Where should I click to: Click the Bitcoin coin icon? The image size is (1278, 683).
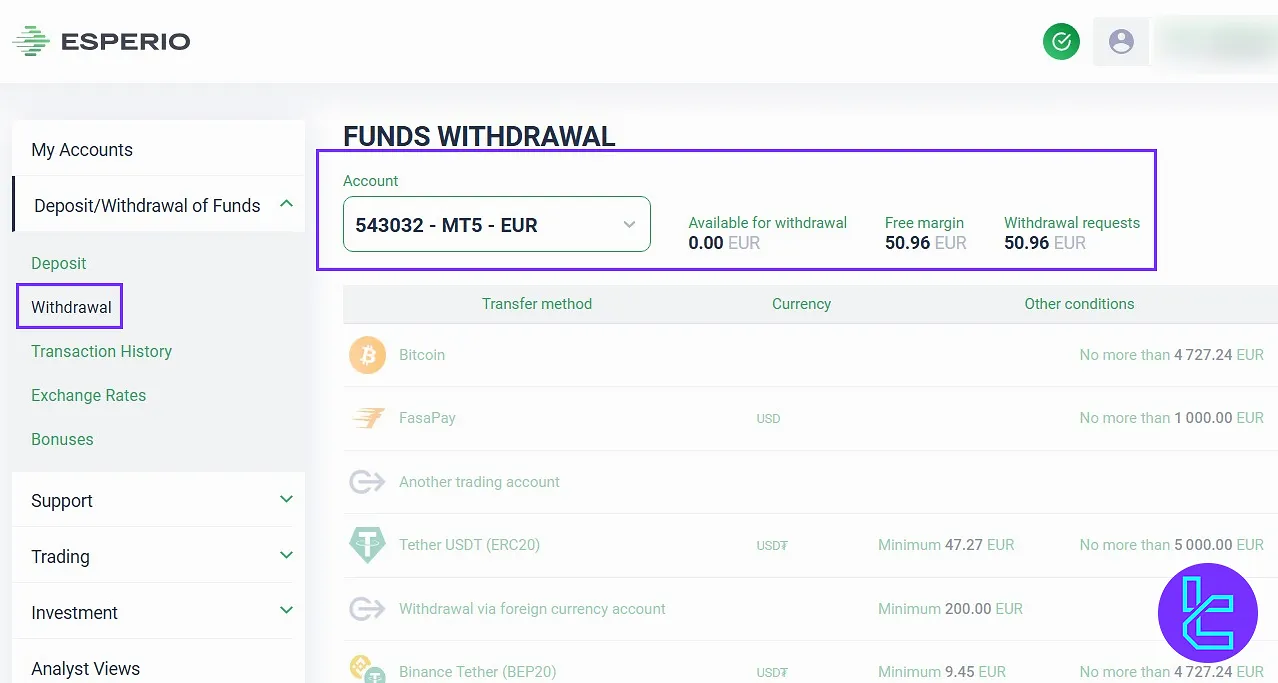(x=367, y=355)
